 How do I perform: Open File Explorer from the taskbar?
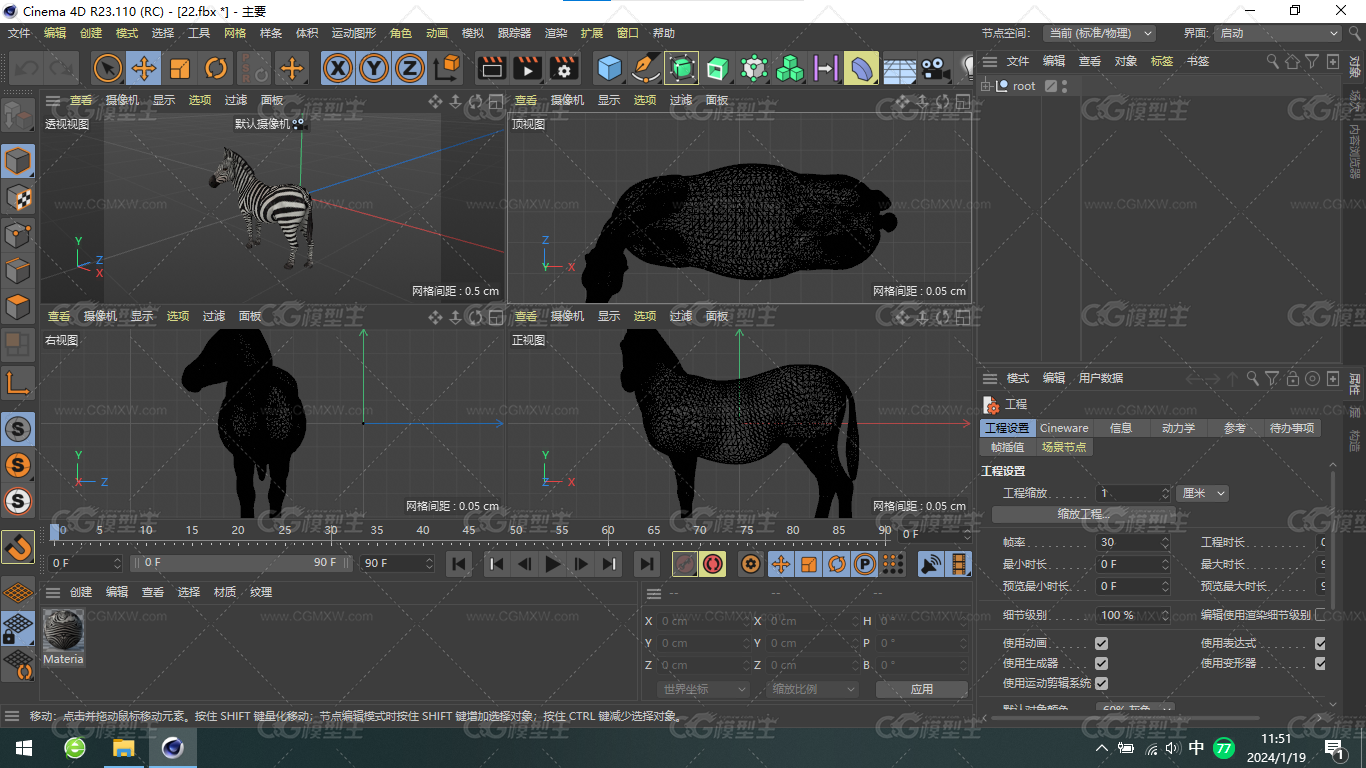(x=123, y=747)
